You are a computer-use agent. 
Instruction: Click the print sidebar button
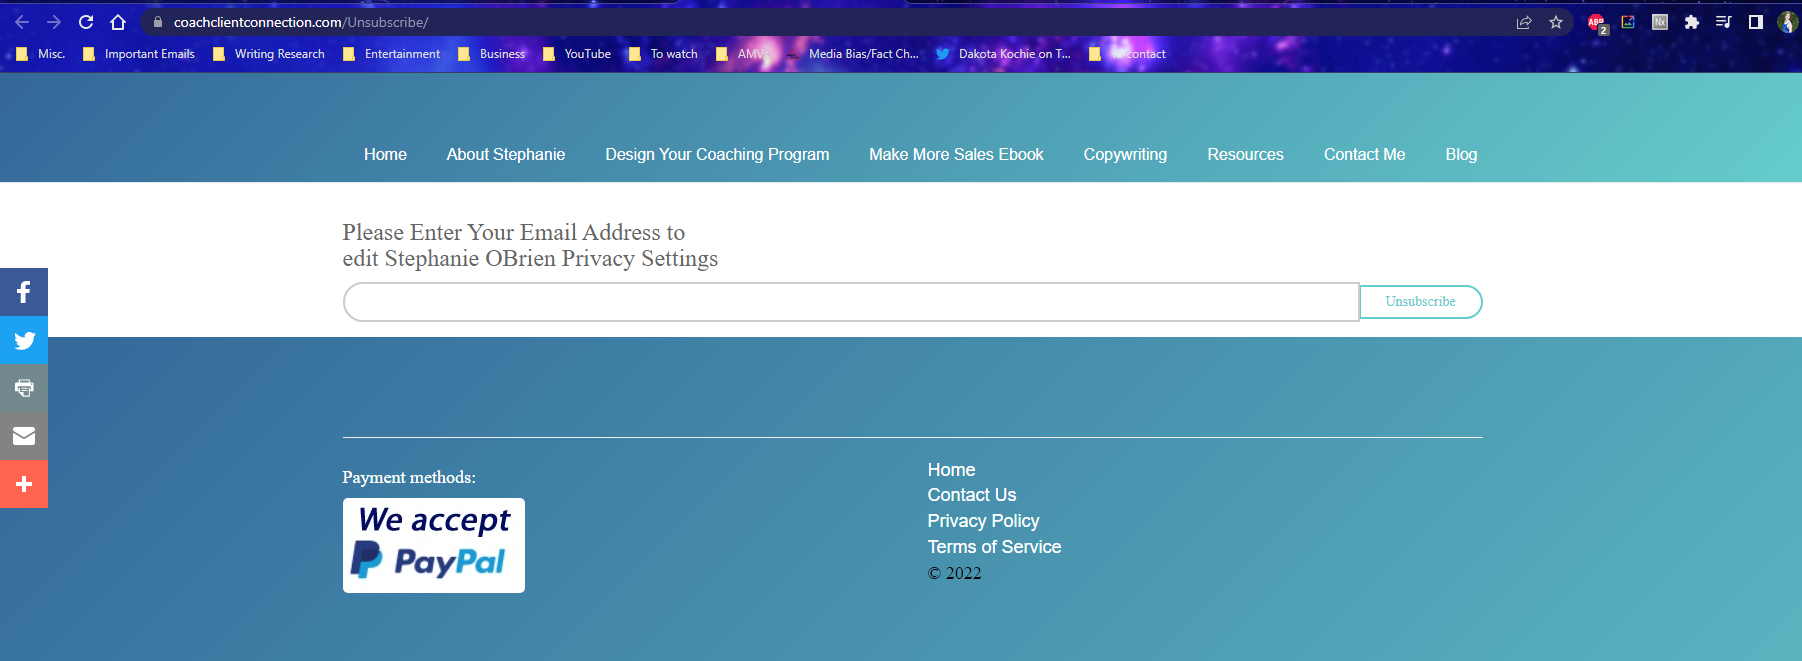click(24, 388)
